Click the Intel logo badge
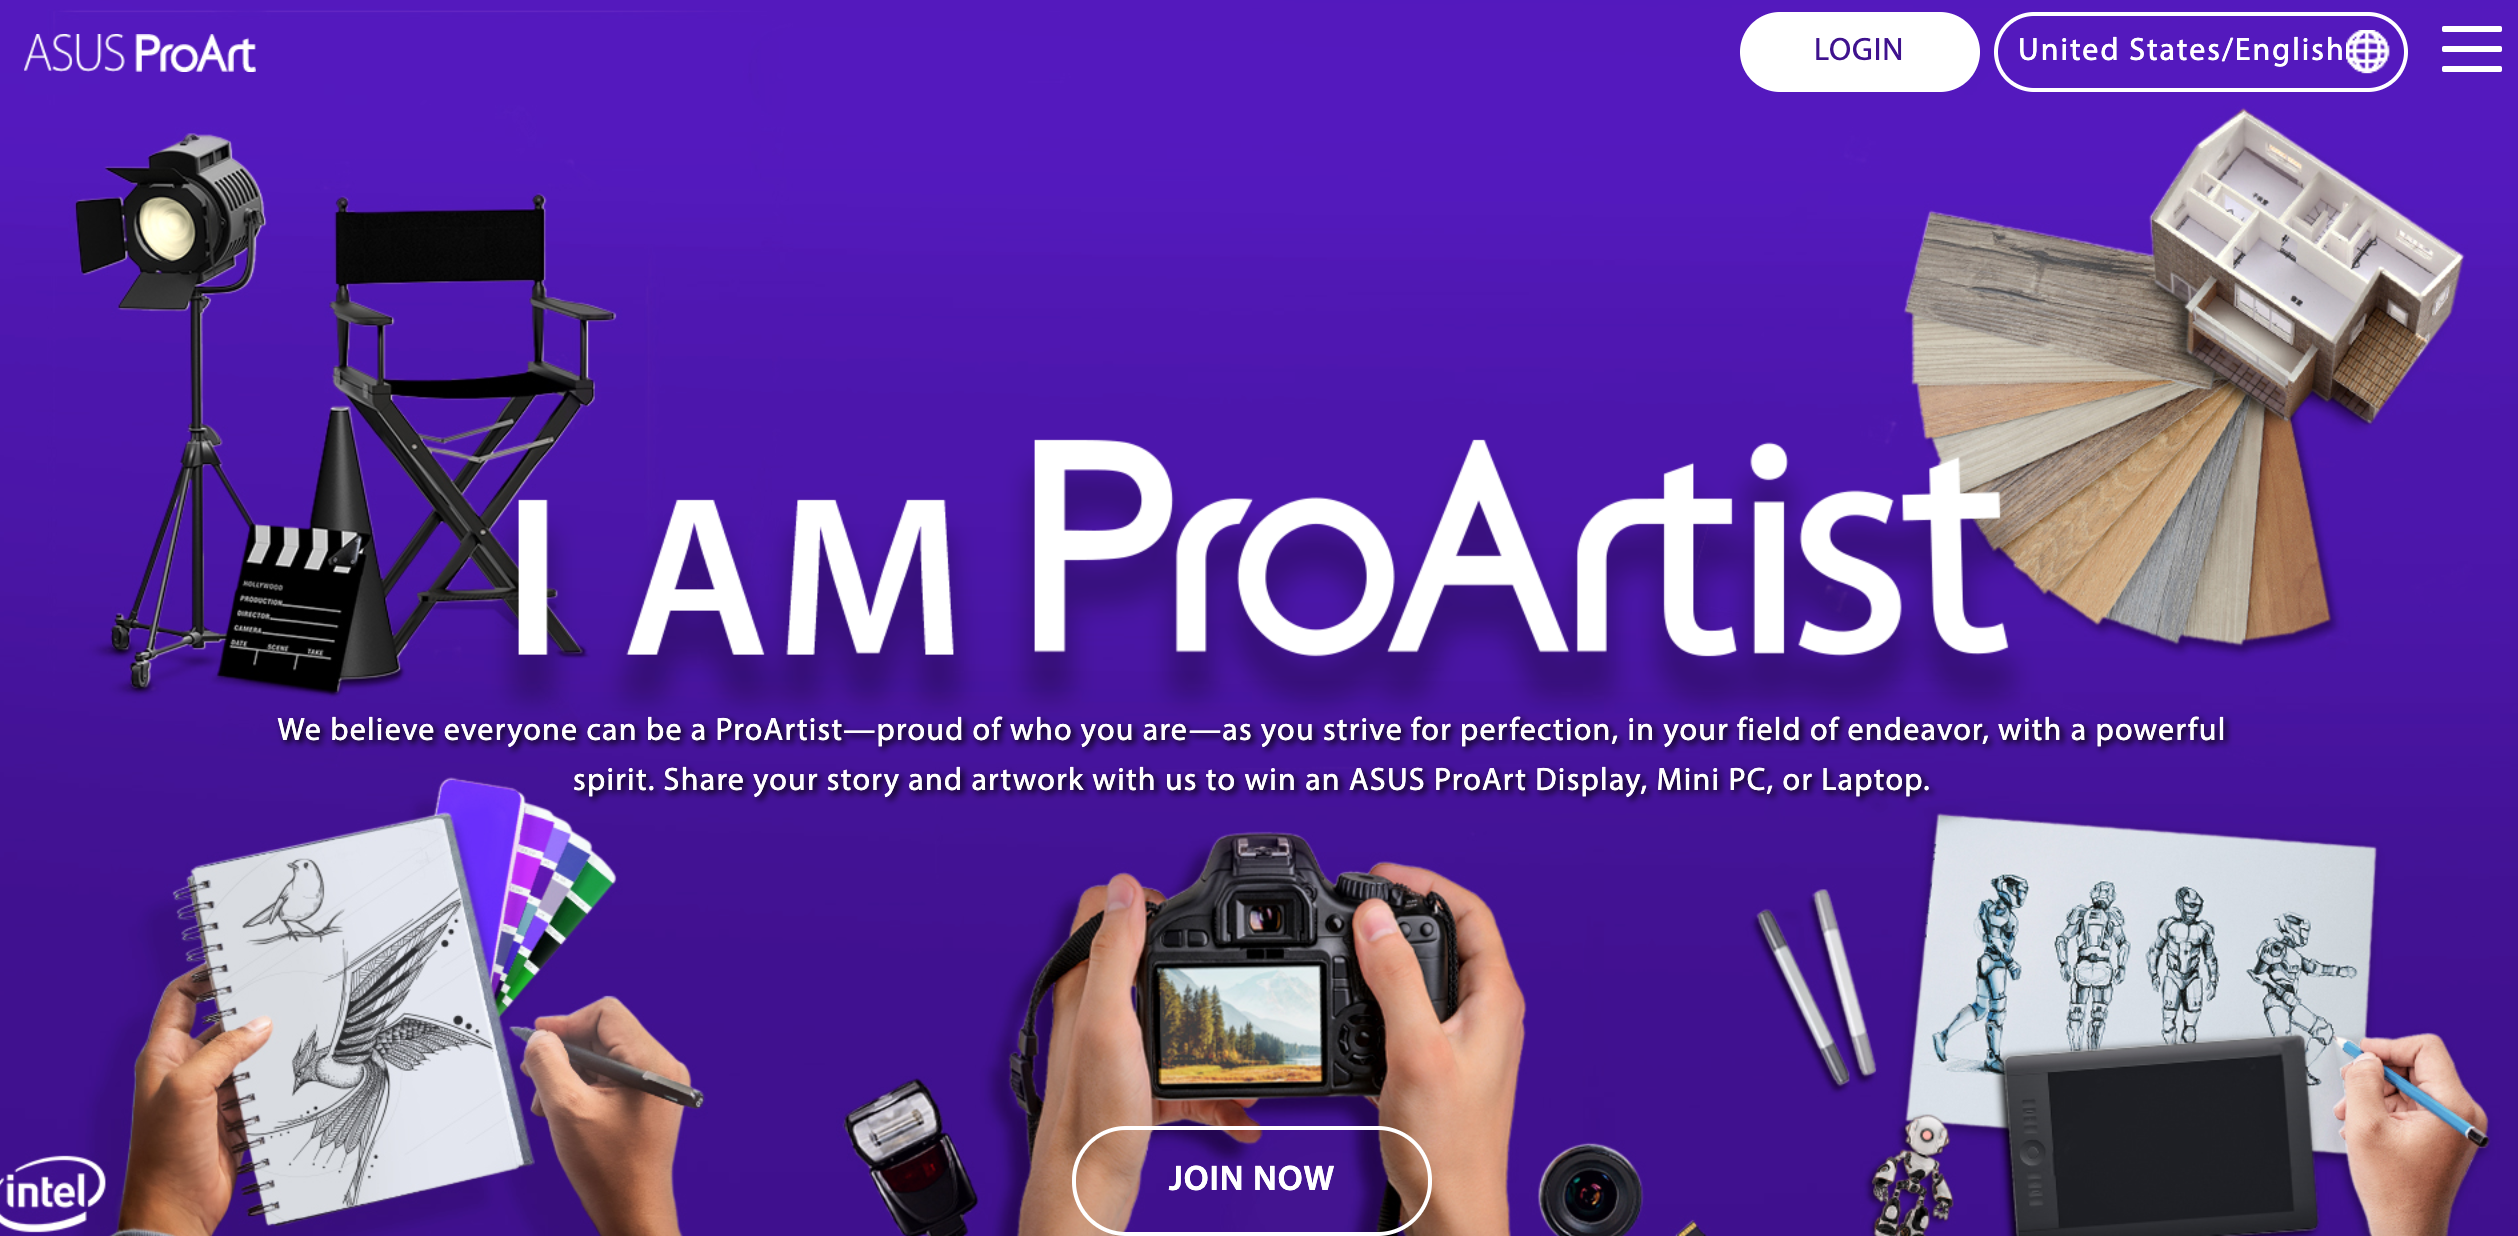This screenshot has width=2518, height=1236. [50, 1192]
